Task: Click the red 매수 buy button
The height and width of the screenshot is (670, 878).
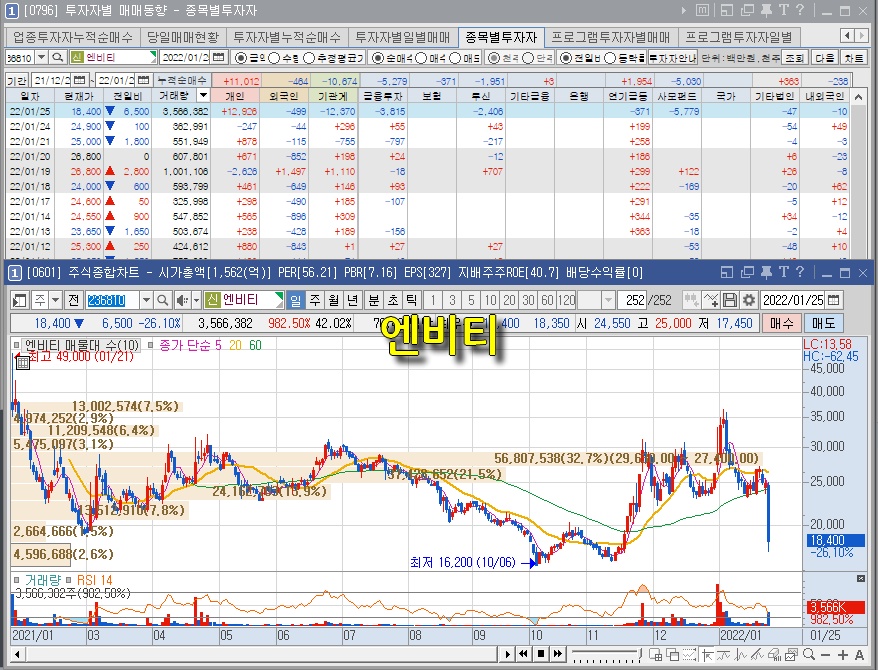Action: coord(782,323)
